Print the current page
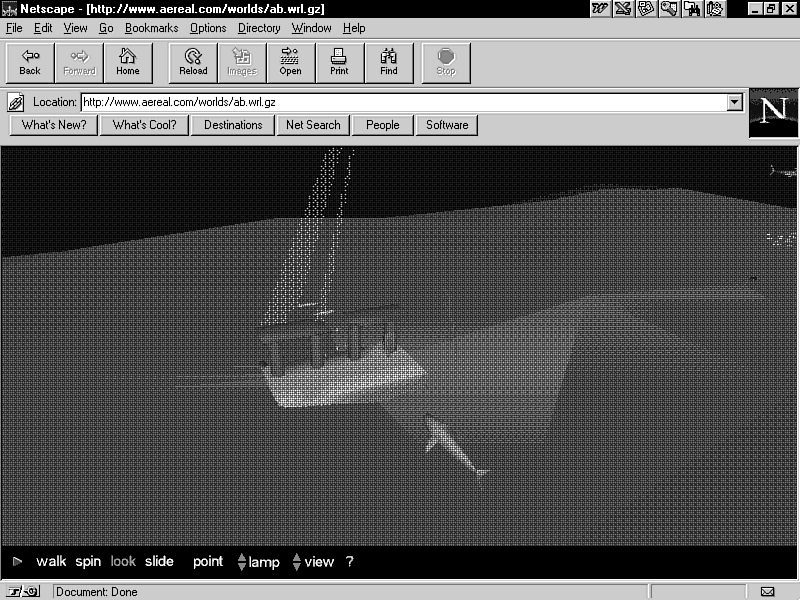The height and width of the screenshot is (600, 800). [339, 62]
